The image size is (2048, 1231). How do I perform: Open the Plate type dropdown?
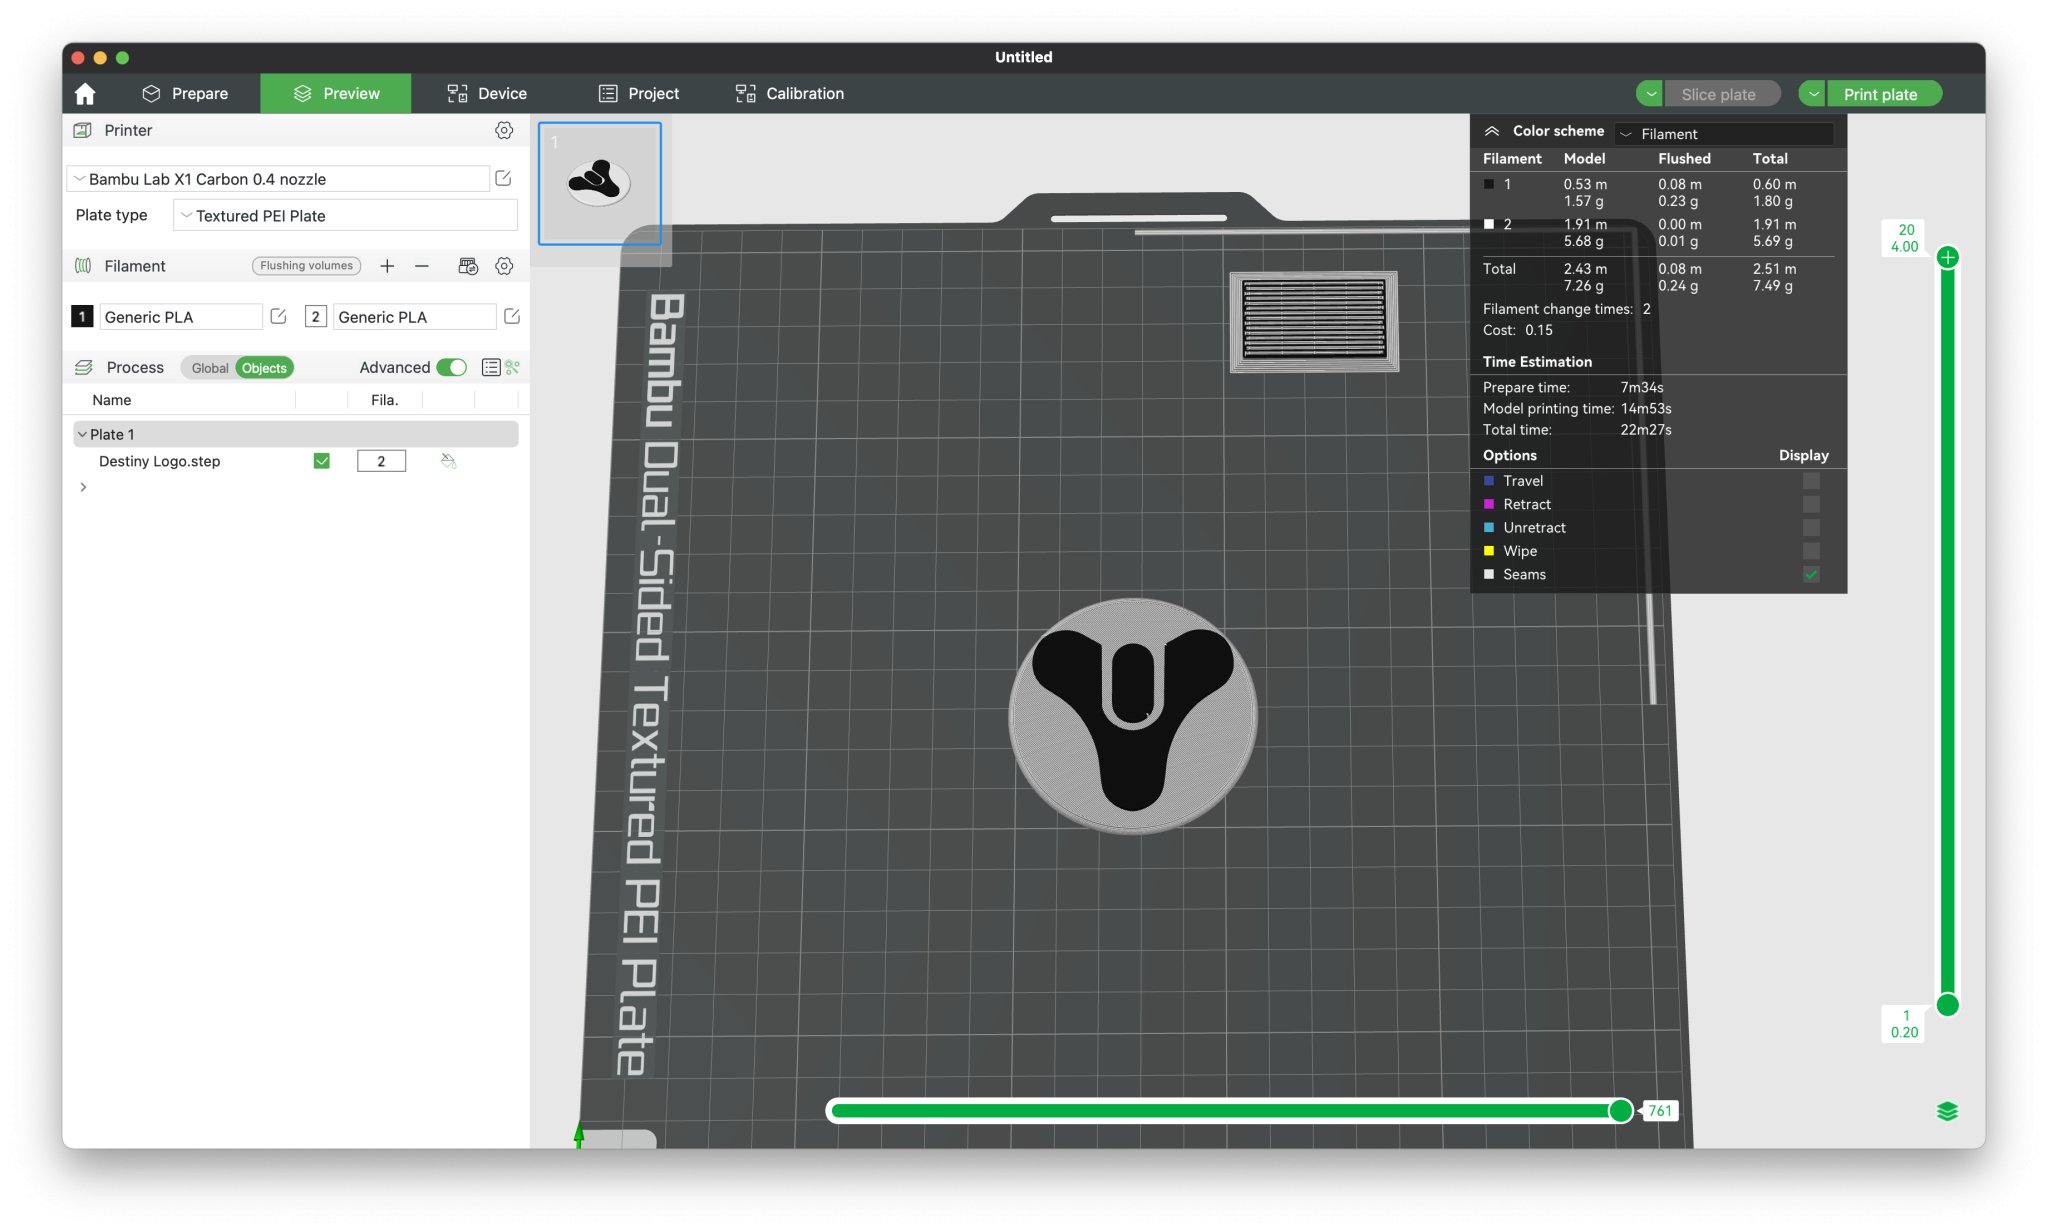pyautogui.click(x=345, y=216)
